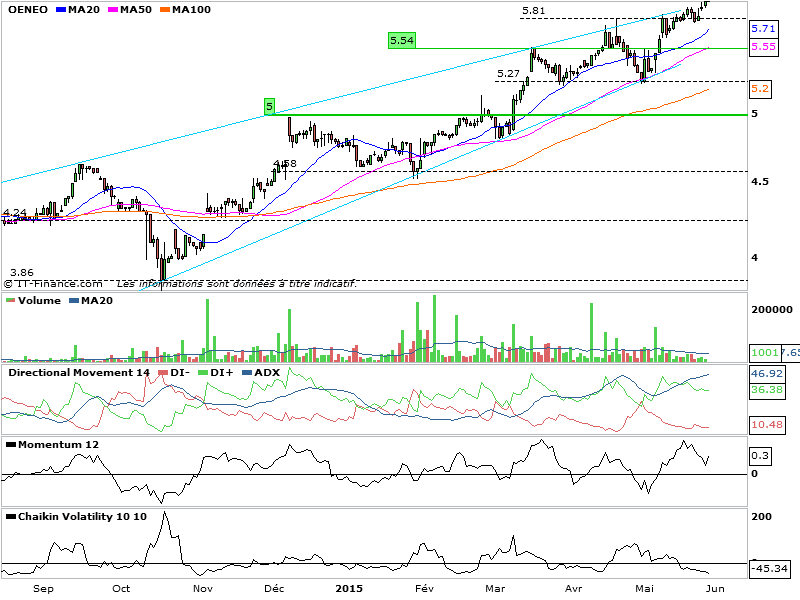Screen dimensions: 800x600
Task: Click the ADX legend label
Action: point(267,372)
